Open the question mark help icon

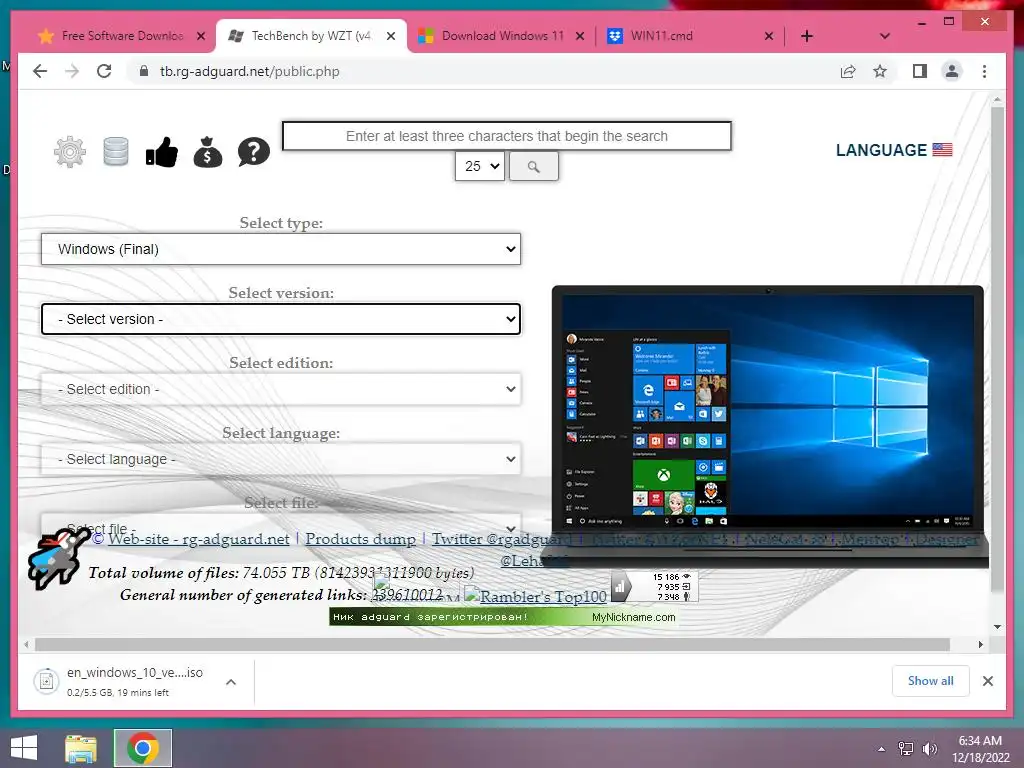click(x=254, y=152)
